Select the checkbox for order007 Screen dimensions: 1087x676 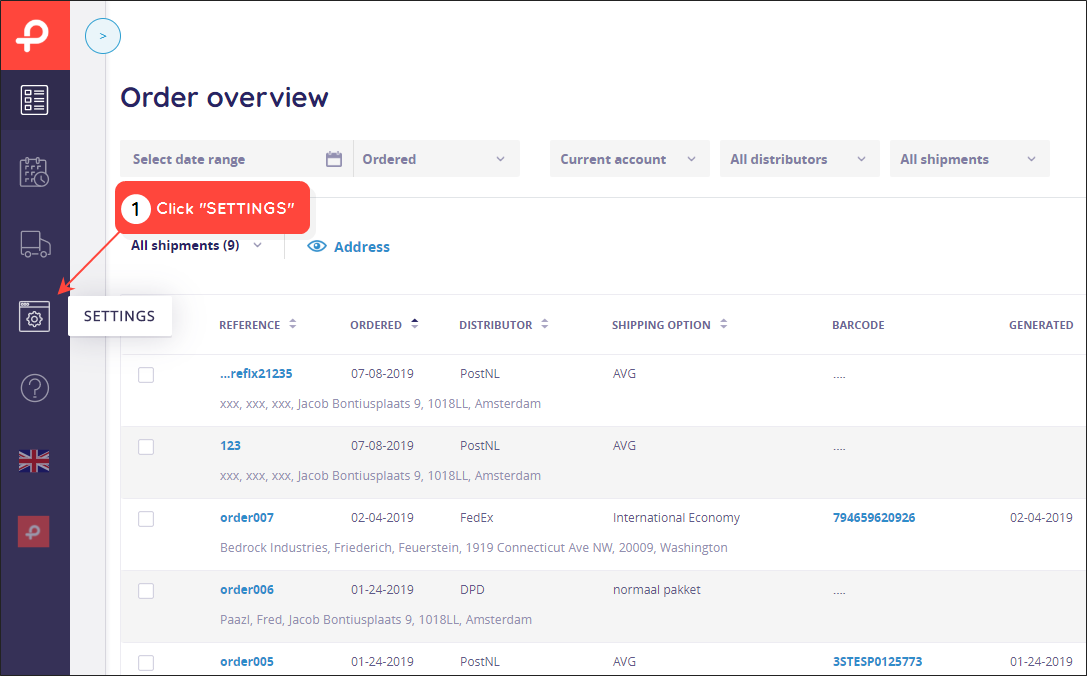[146, 519]
